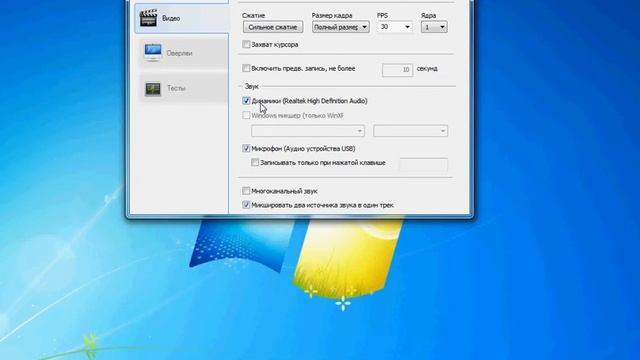Enable Записывать только при нажатой клавише
Screen dimensions: 640x360
click(255, 162)
